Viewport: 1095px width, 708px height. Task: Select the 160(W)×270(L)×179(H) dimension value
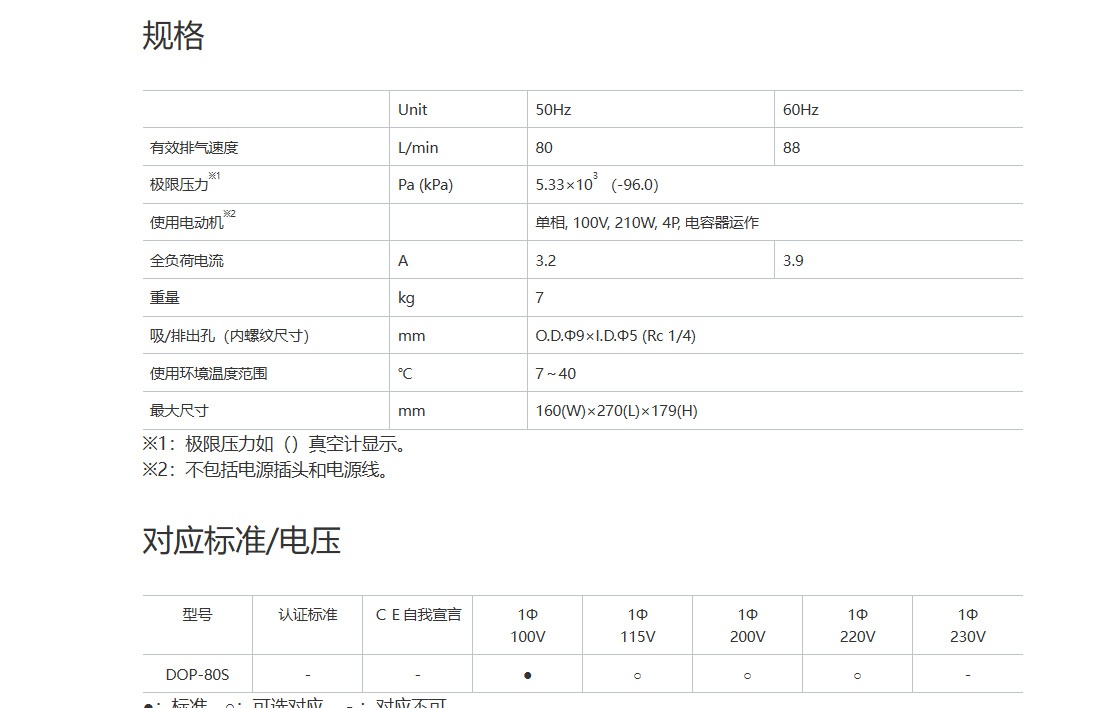coord(616,411)
